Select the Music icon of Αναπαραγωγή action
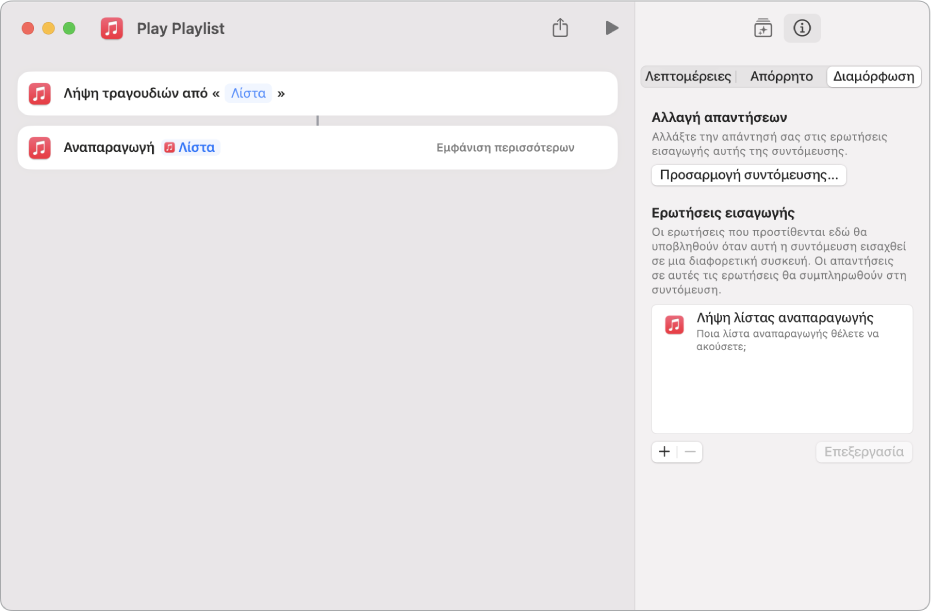 coord(40,148)
